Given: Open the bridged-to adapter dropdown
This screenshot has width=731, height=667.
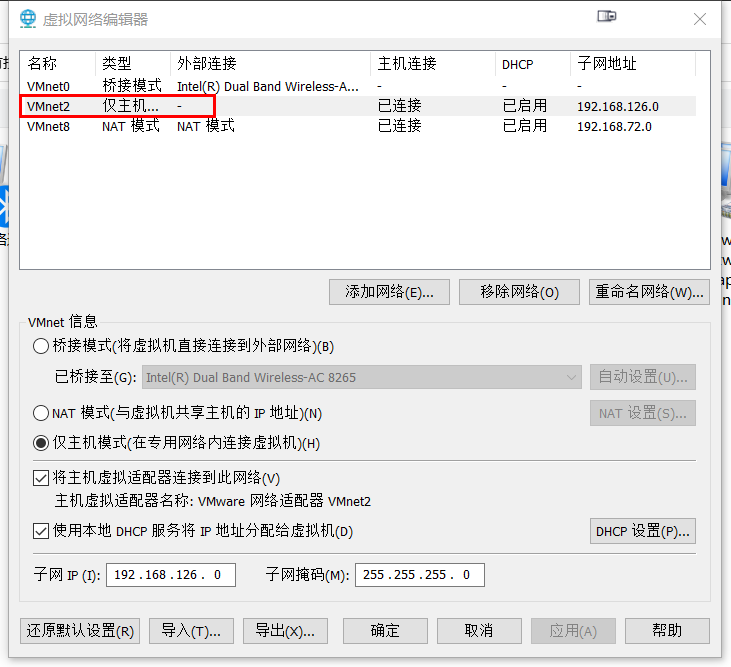Looking at the screenshot, I should click(362, 377).
